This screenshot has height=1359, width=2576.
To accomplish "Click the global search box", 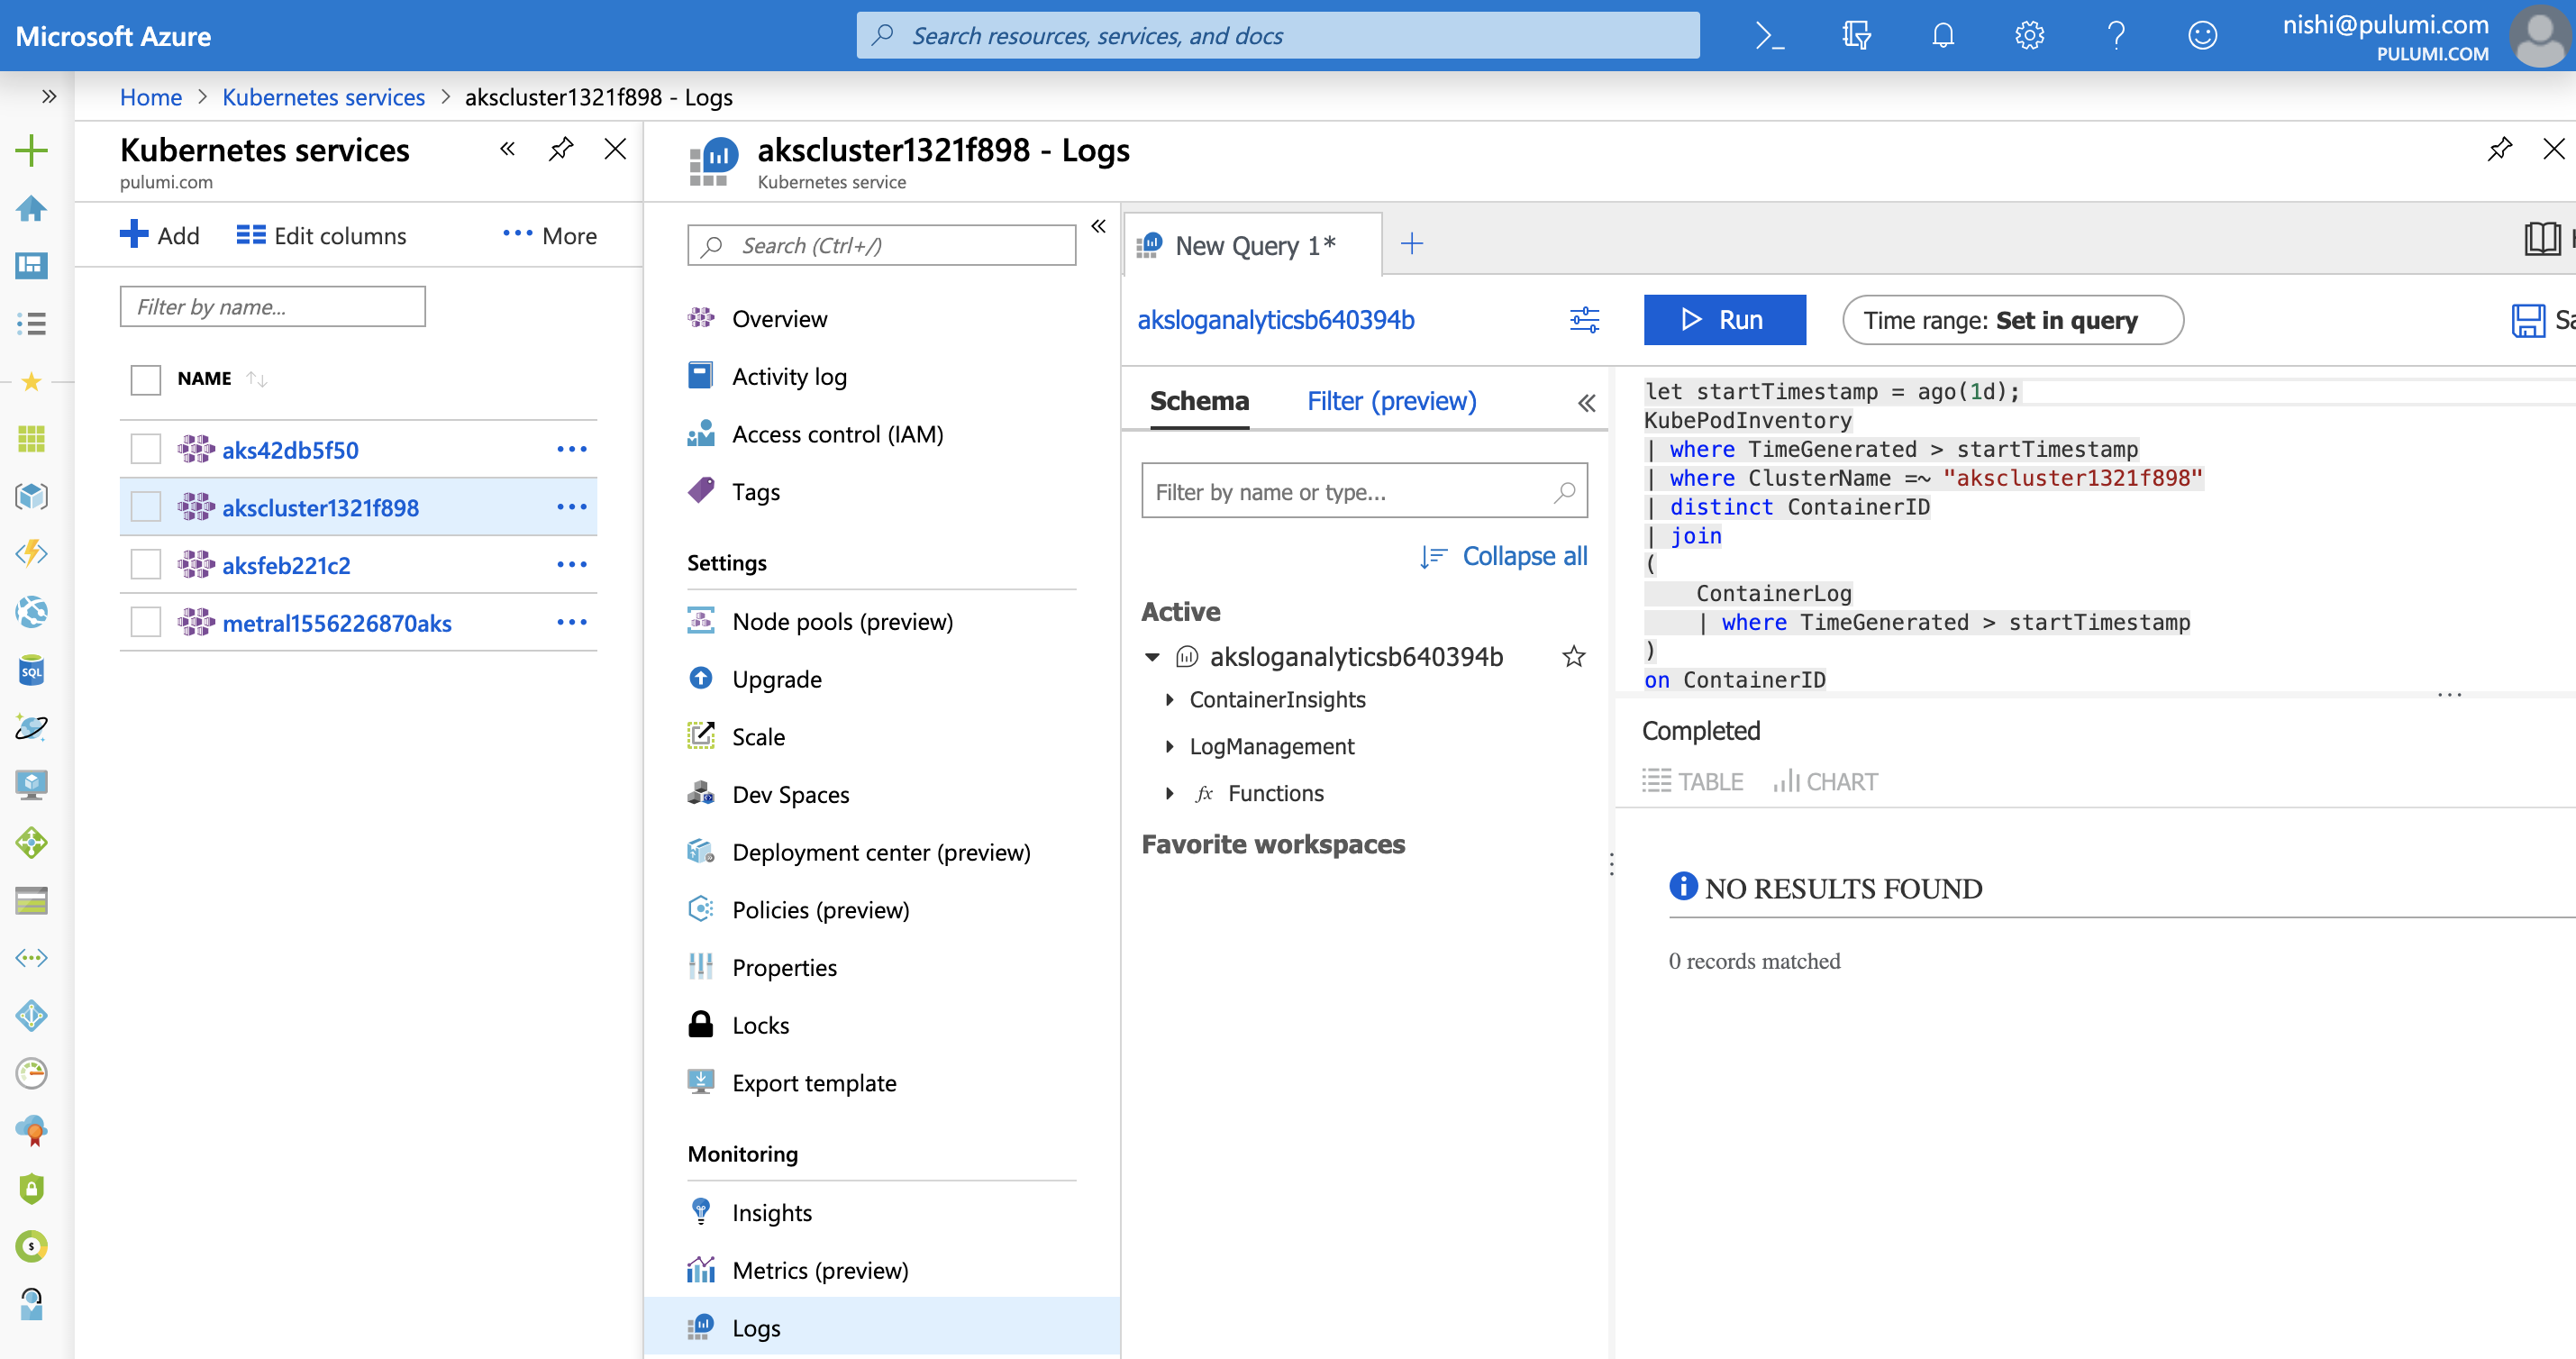I will [x=1278, y=36].
